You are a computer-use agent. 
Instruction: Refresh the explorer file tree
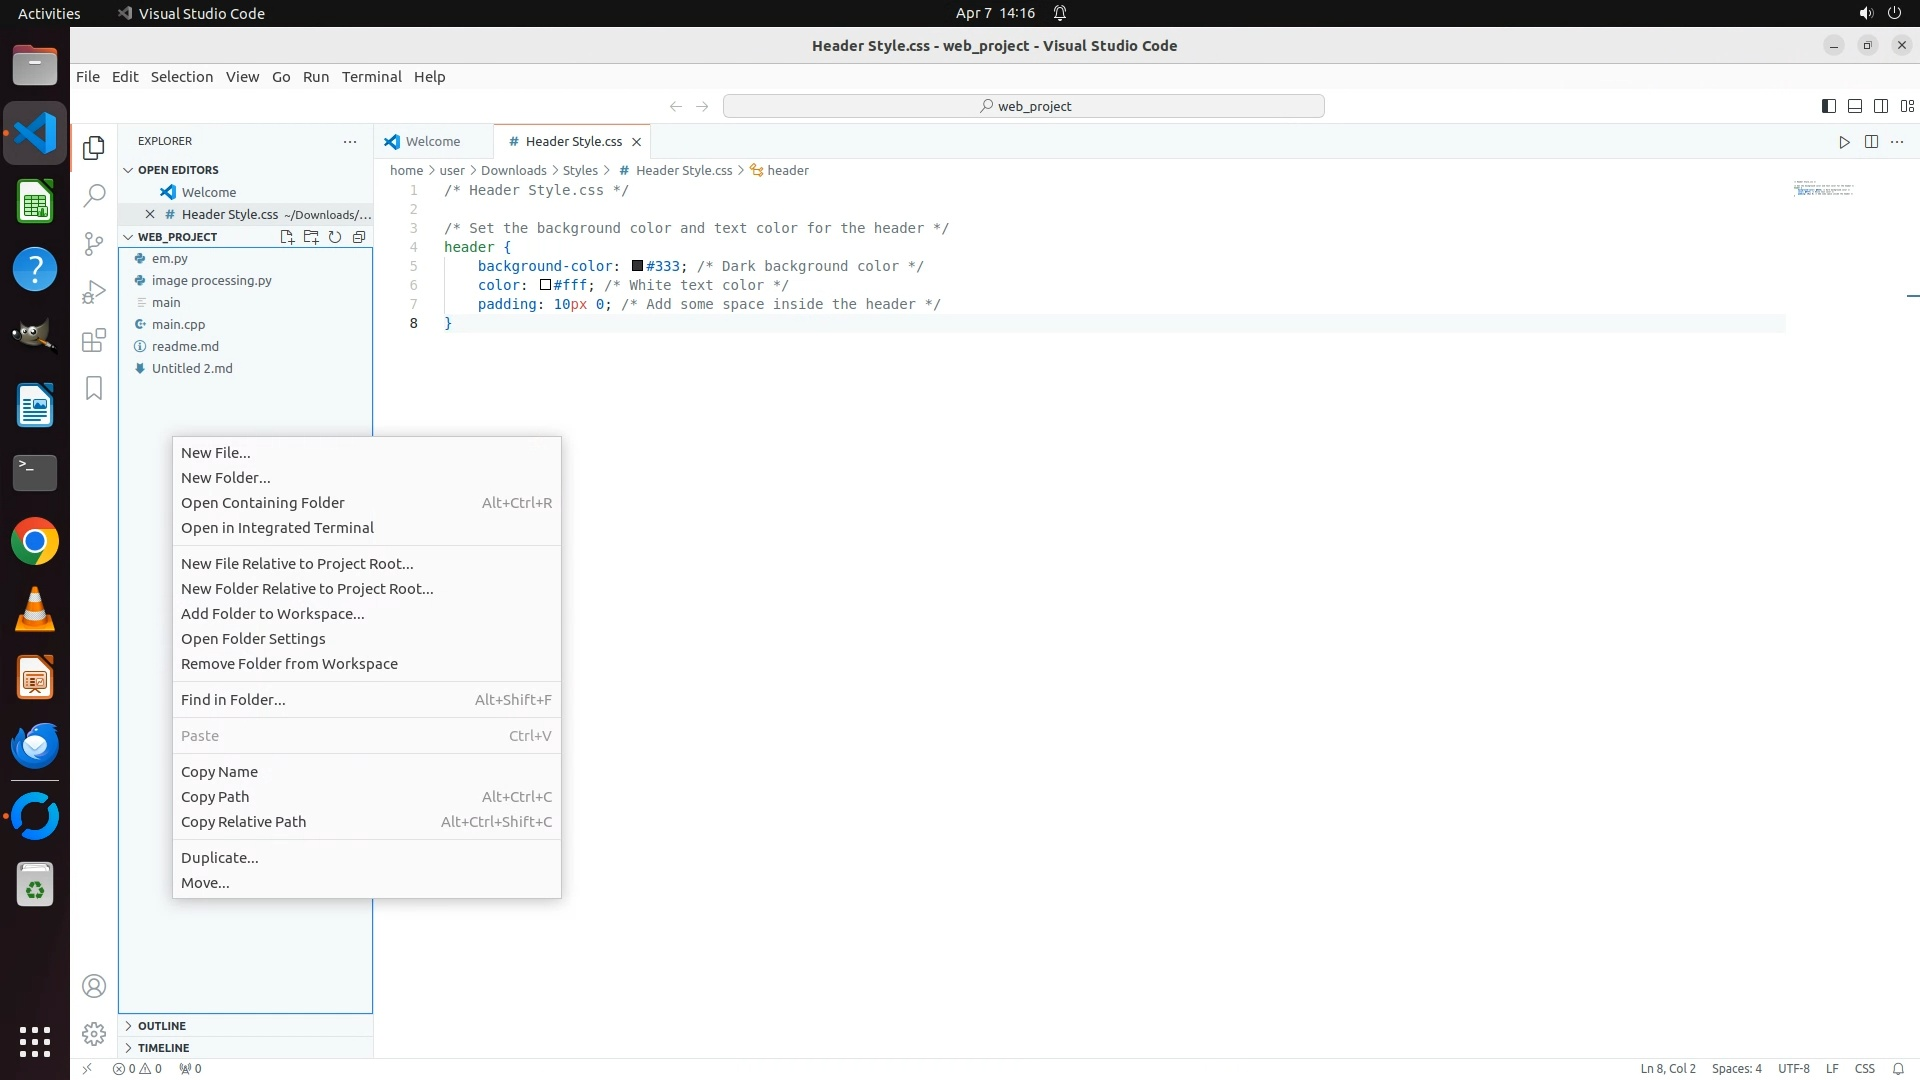[335, 237]
